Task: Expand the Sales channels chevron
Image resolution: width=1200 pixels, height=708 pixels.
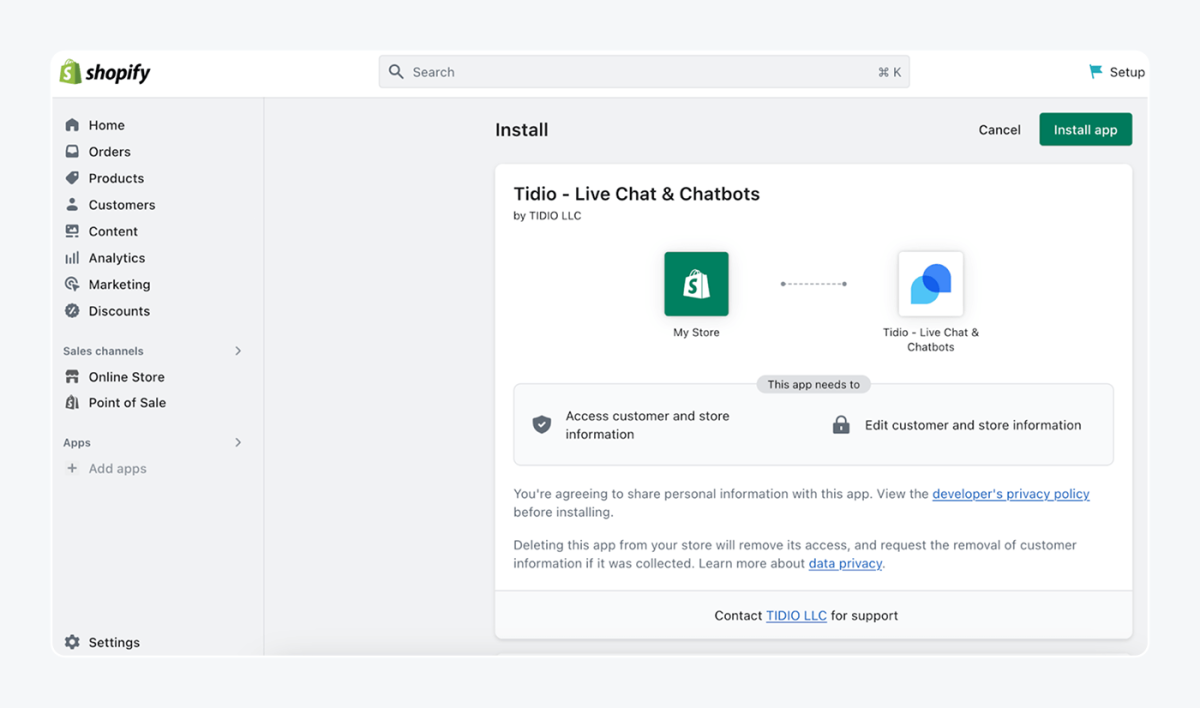Action: point(238,351)
